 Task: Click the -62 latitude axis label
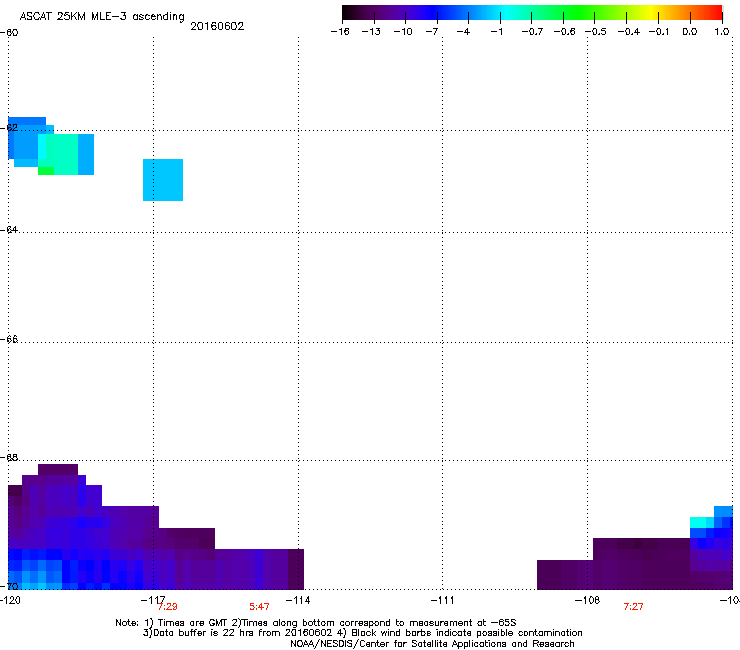9,127
